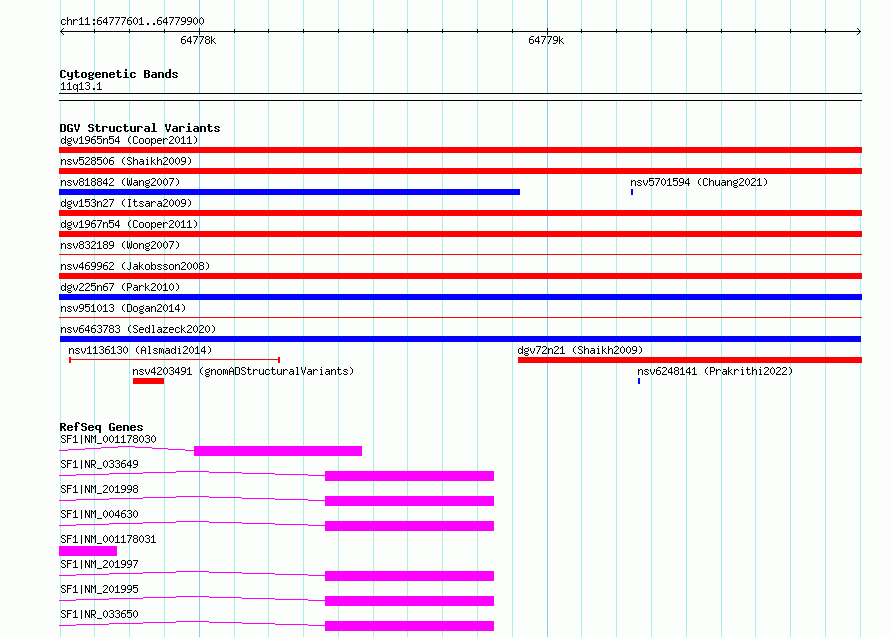Click the SF1|NR_033649 transcript label

[99, 464]
